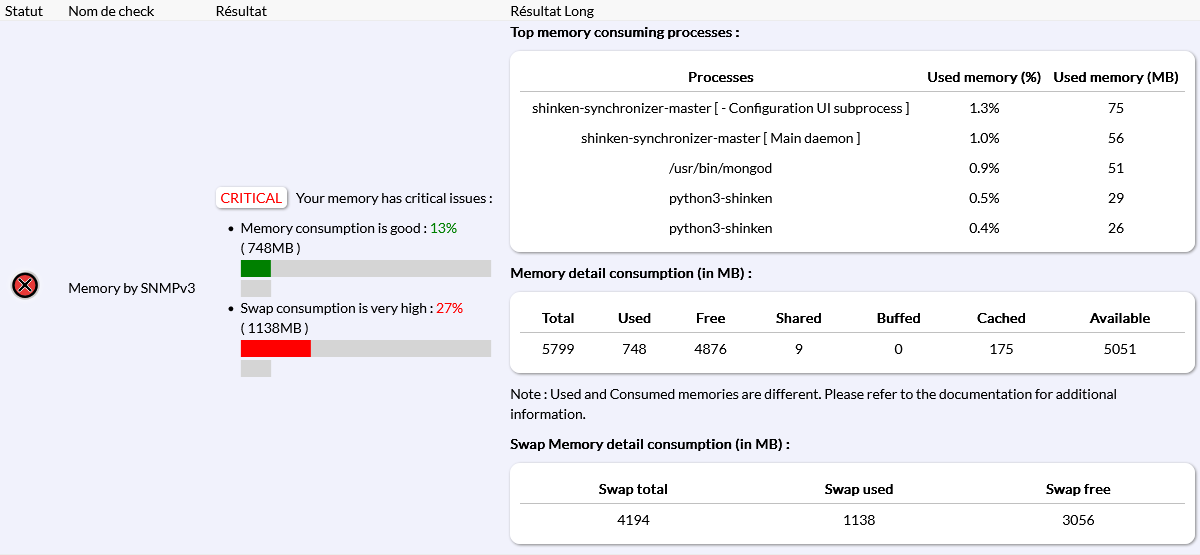Click the Résultat column header

coord(241,11)
